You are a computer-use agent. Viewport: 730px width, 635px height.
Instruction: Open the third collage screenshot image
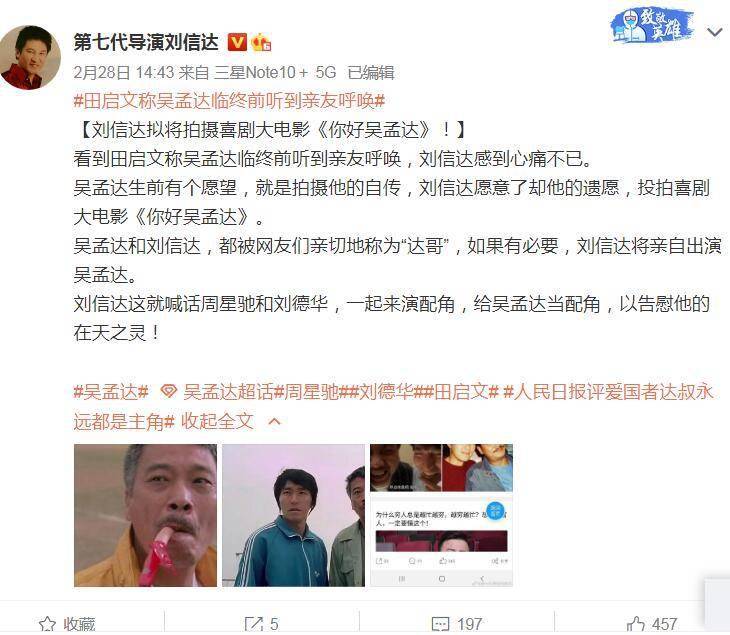point(441,515)
